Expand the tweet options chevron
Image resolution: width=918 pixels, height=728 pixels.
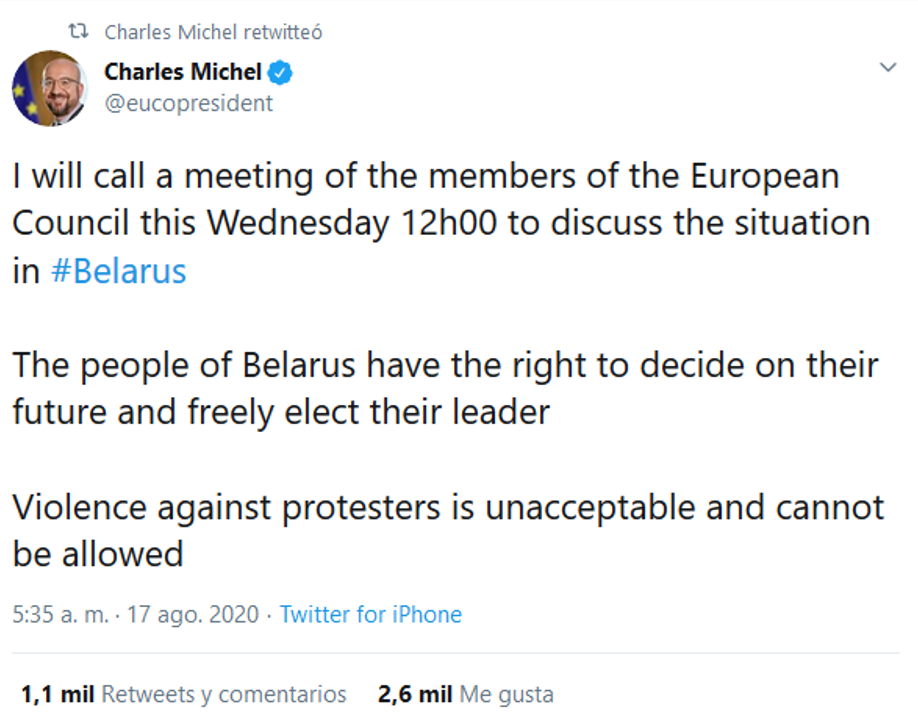886,68
